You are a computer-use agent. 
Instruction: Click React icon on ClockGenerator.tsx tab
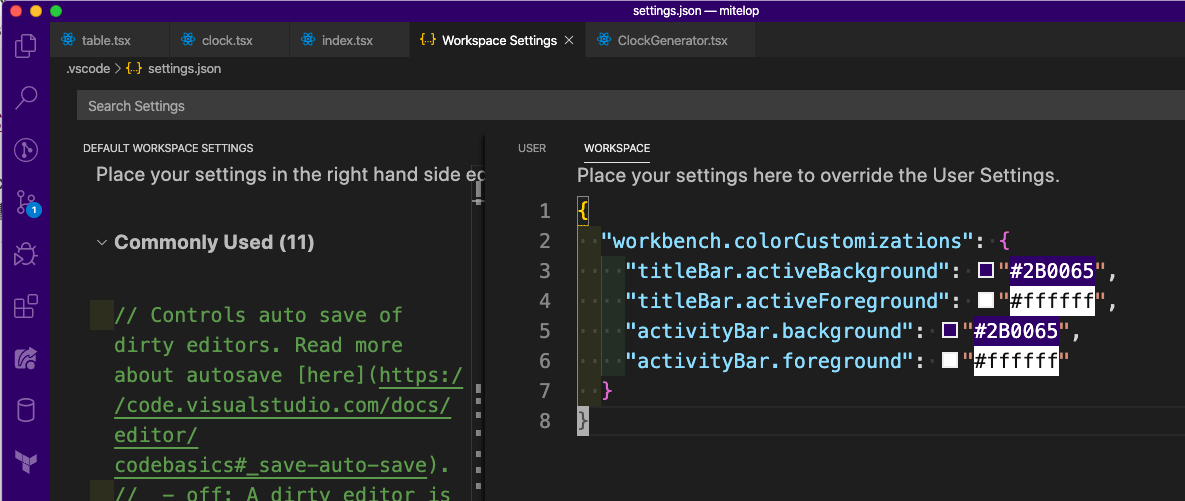pyautogui.click(x=603, y=40)
